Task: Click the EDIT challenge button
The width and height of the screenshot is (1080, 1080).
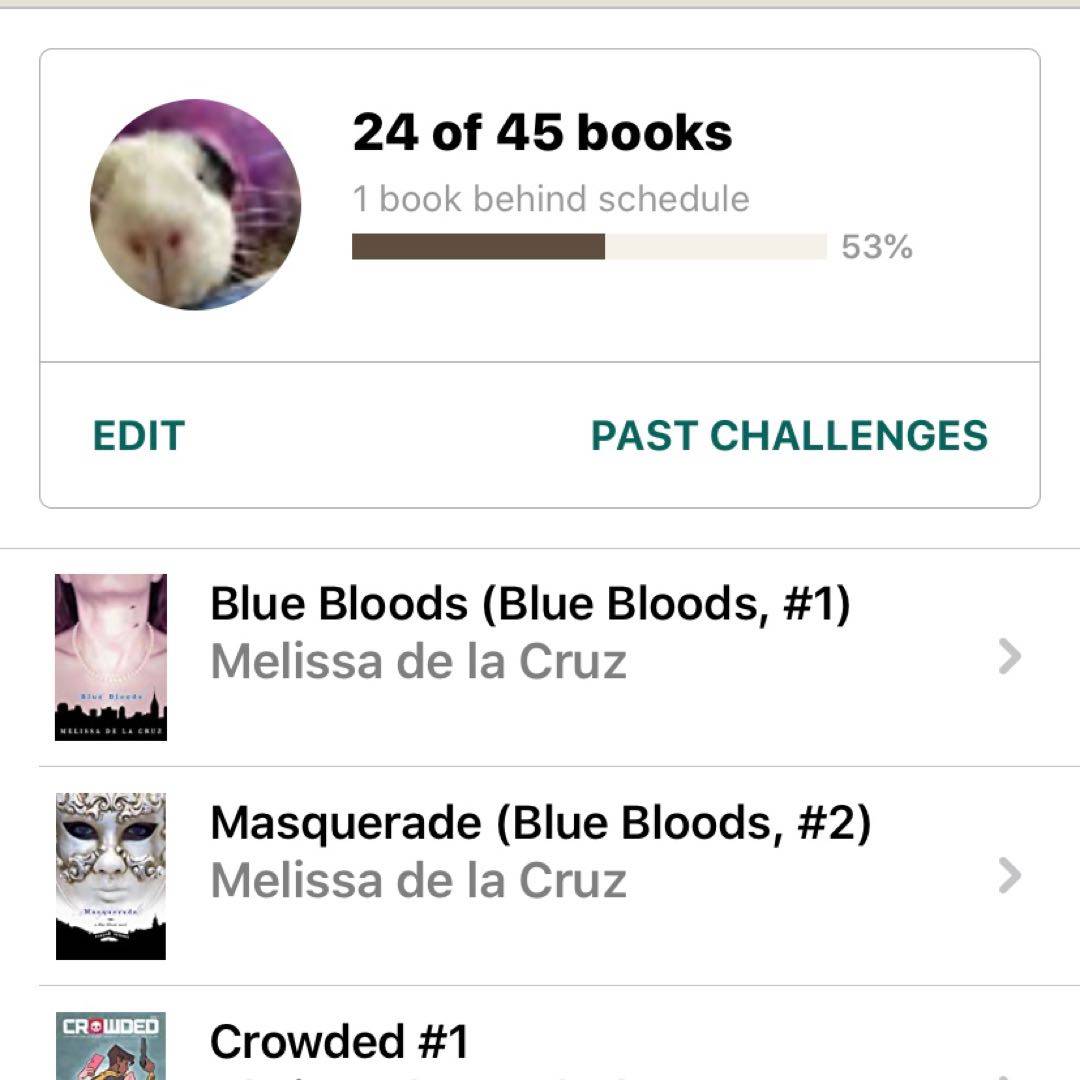Action: (x=139, y=436)
